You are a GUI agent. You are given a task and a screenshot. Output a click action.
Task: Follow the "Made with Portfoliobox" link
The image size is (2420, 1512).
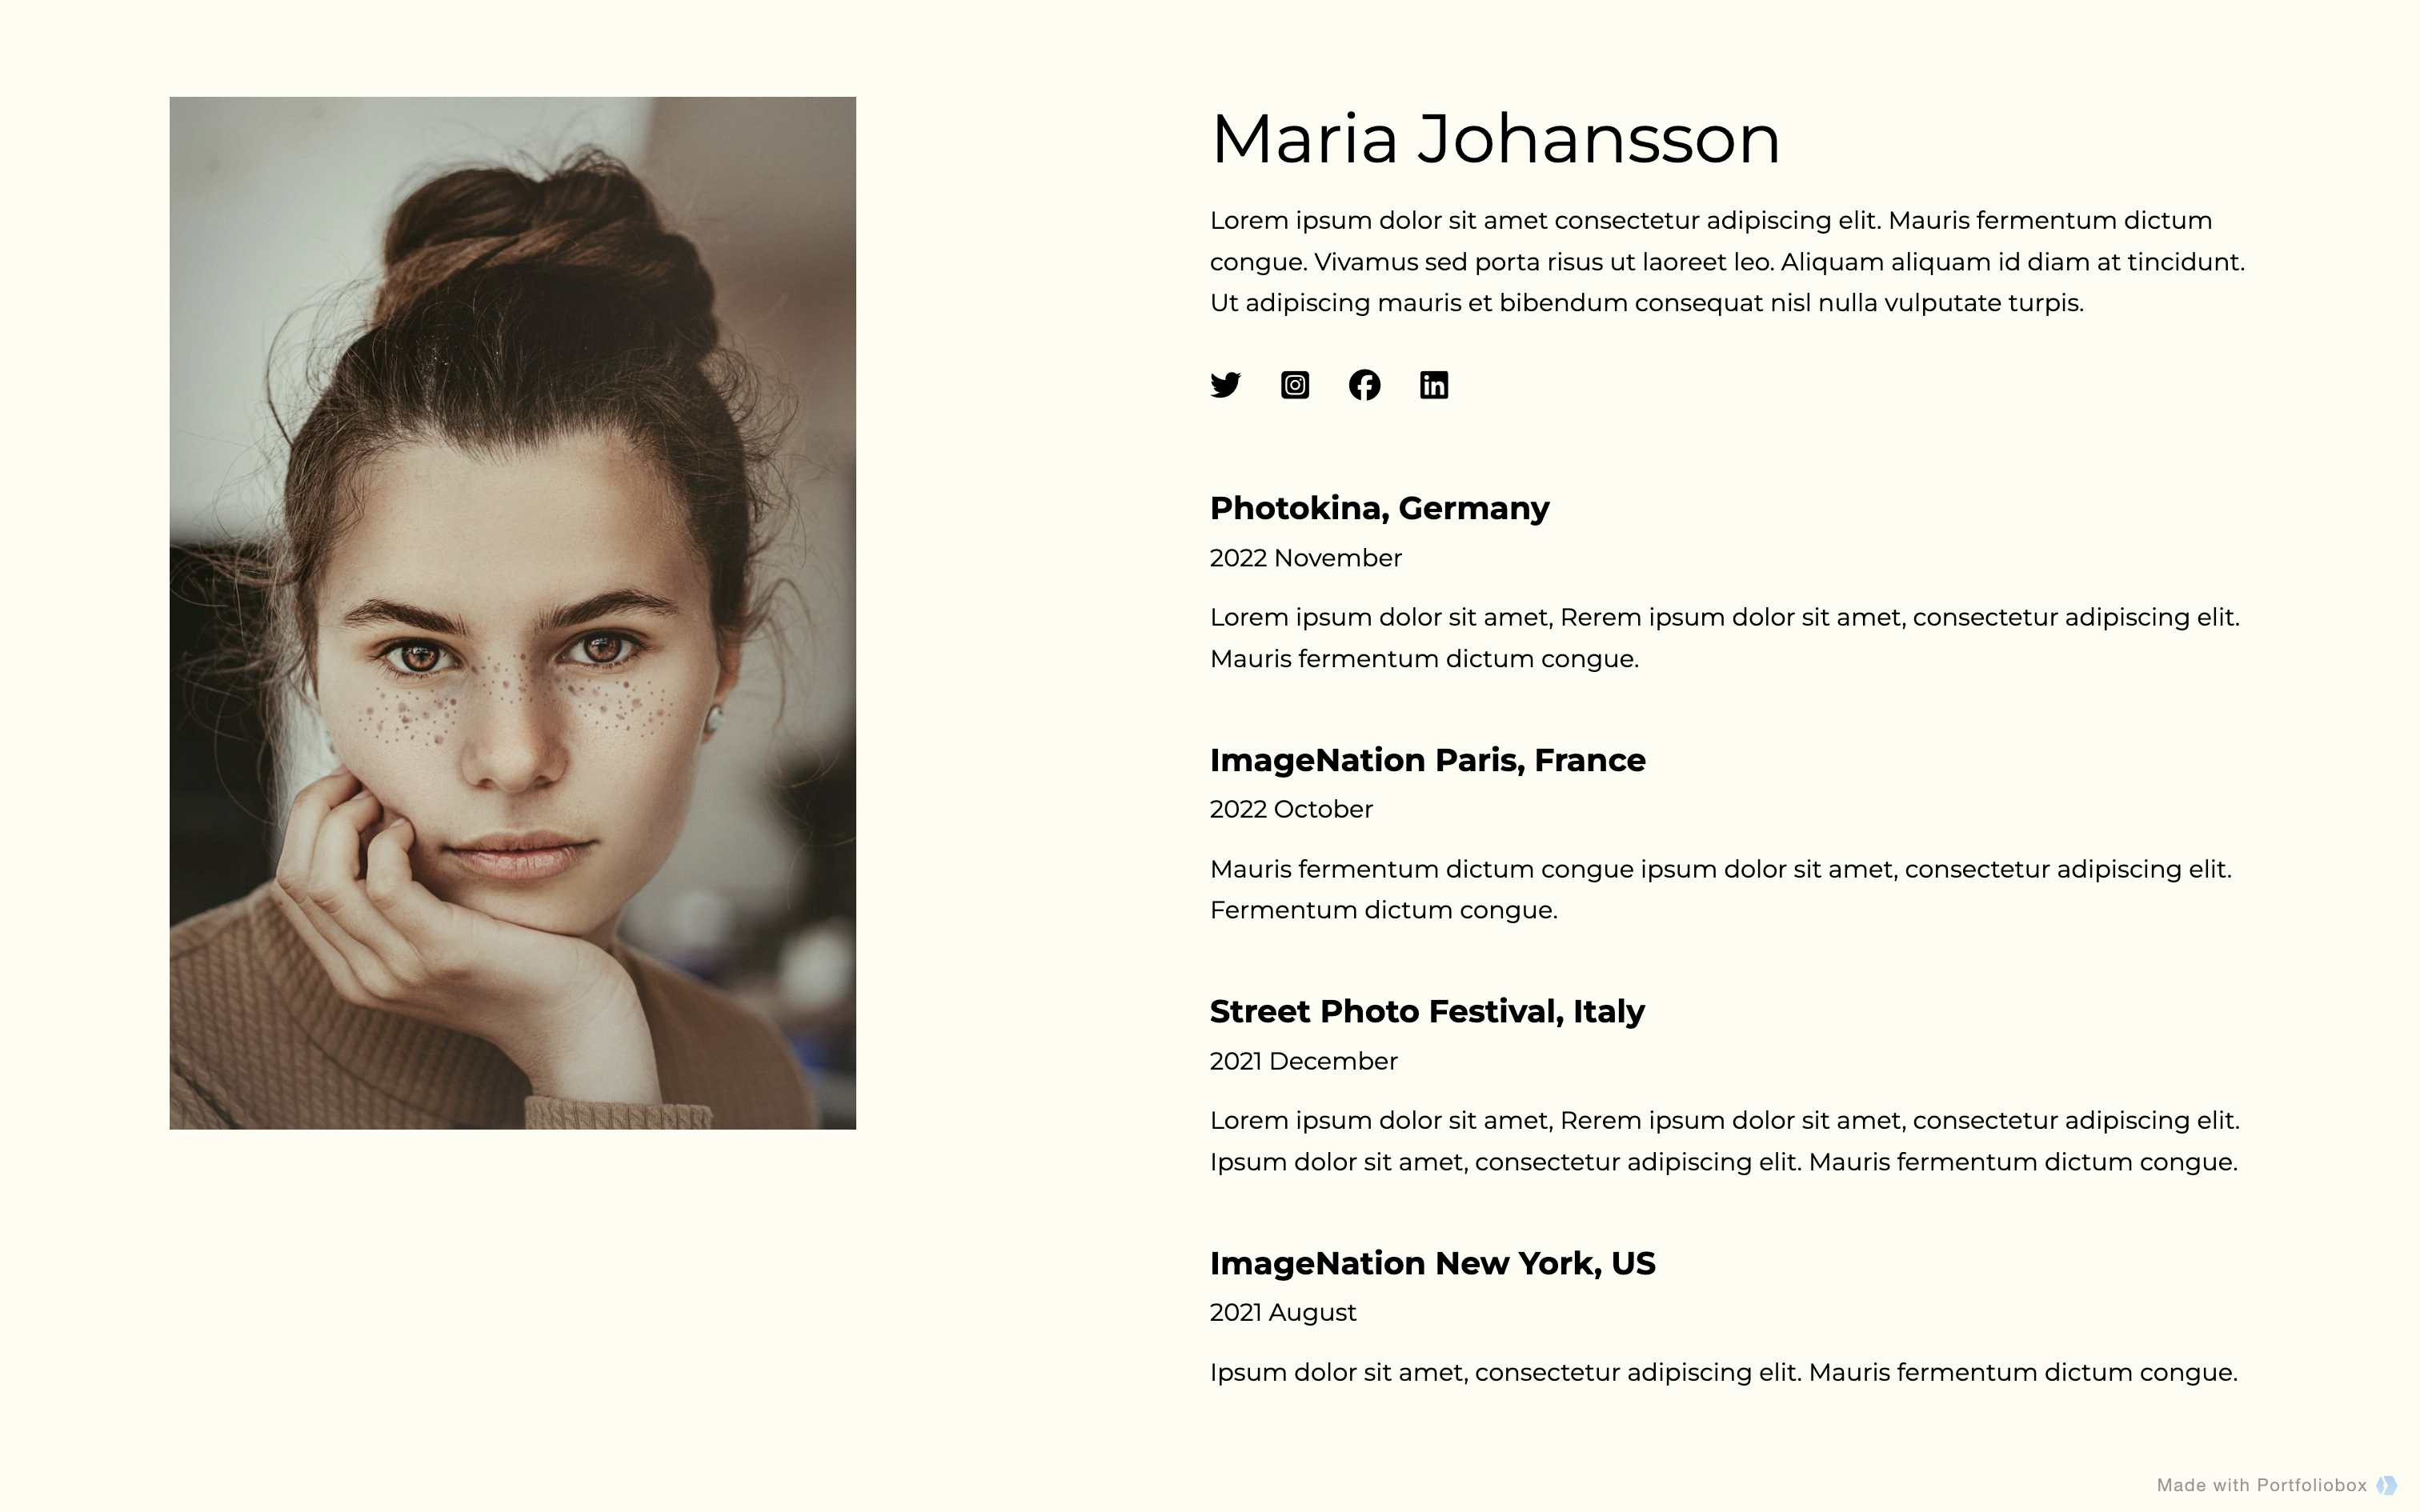(2261, 1485)
